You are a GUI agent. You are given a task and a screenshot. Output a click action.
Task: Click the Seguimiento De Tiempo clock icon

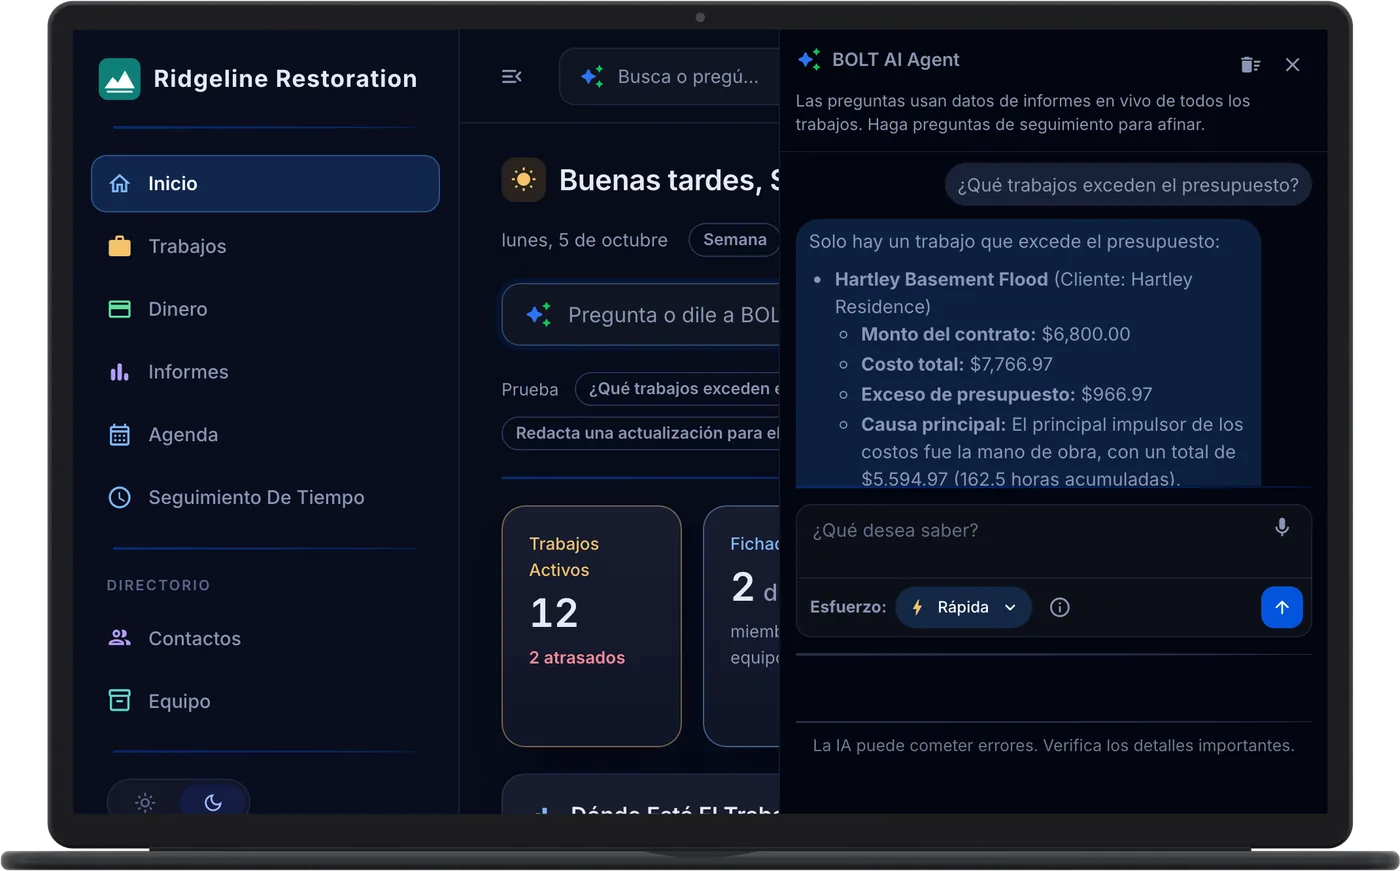(x=120, y=497)
